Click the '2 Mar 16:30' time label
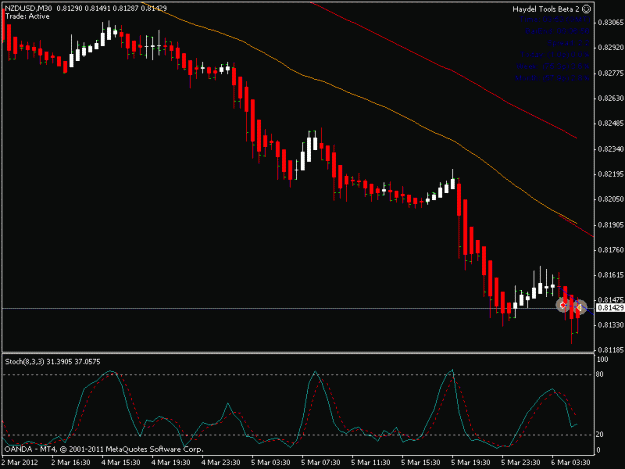 click(x=71, y=463)
